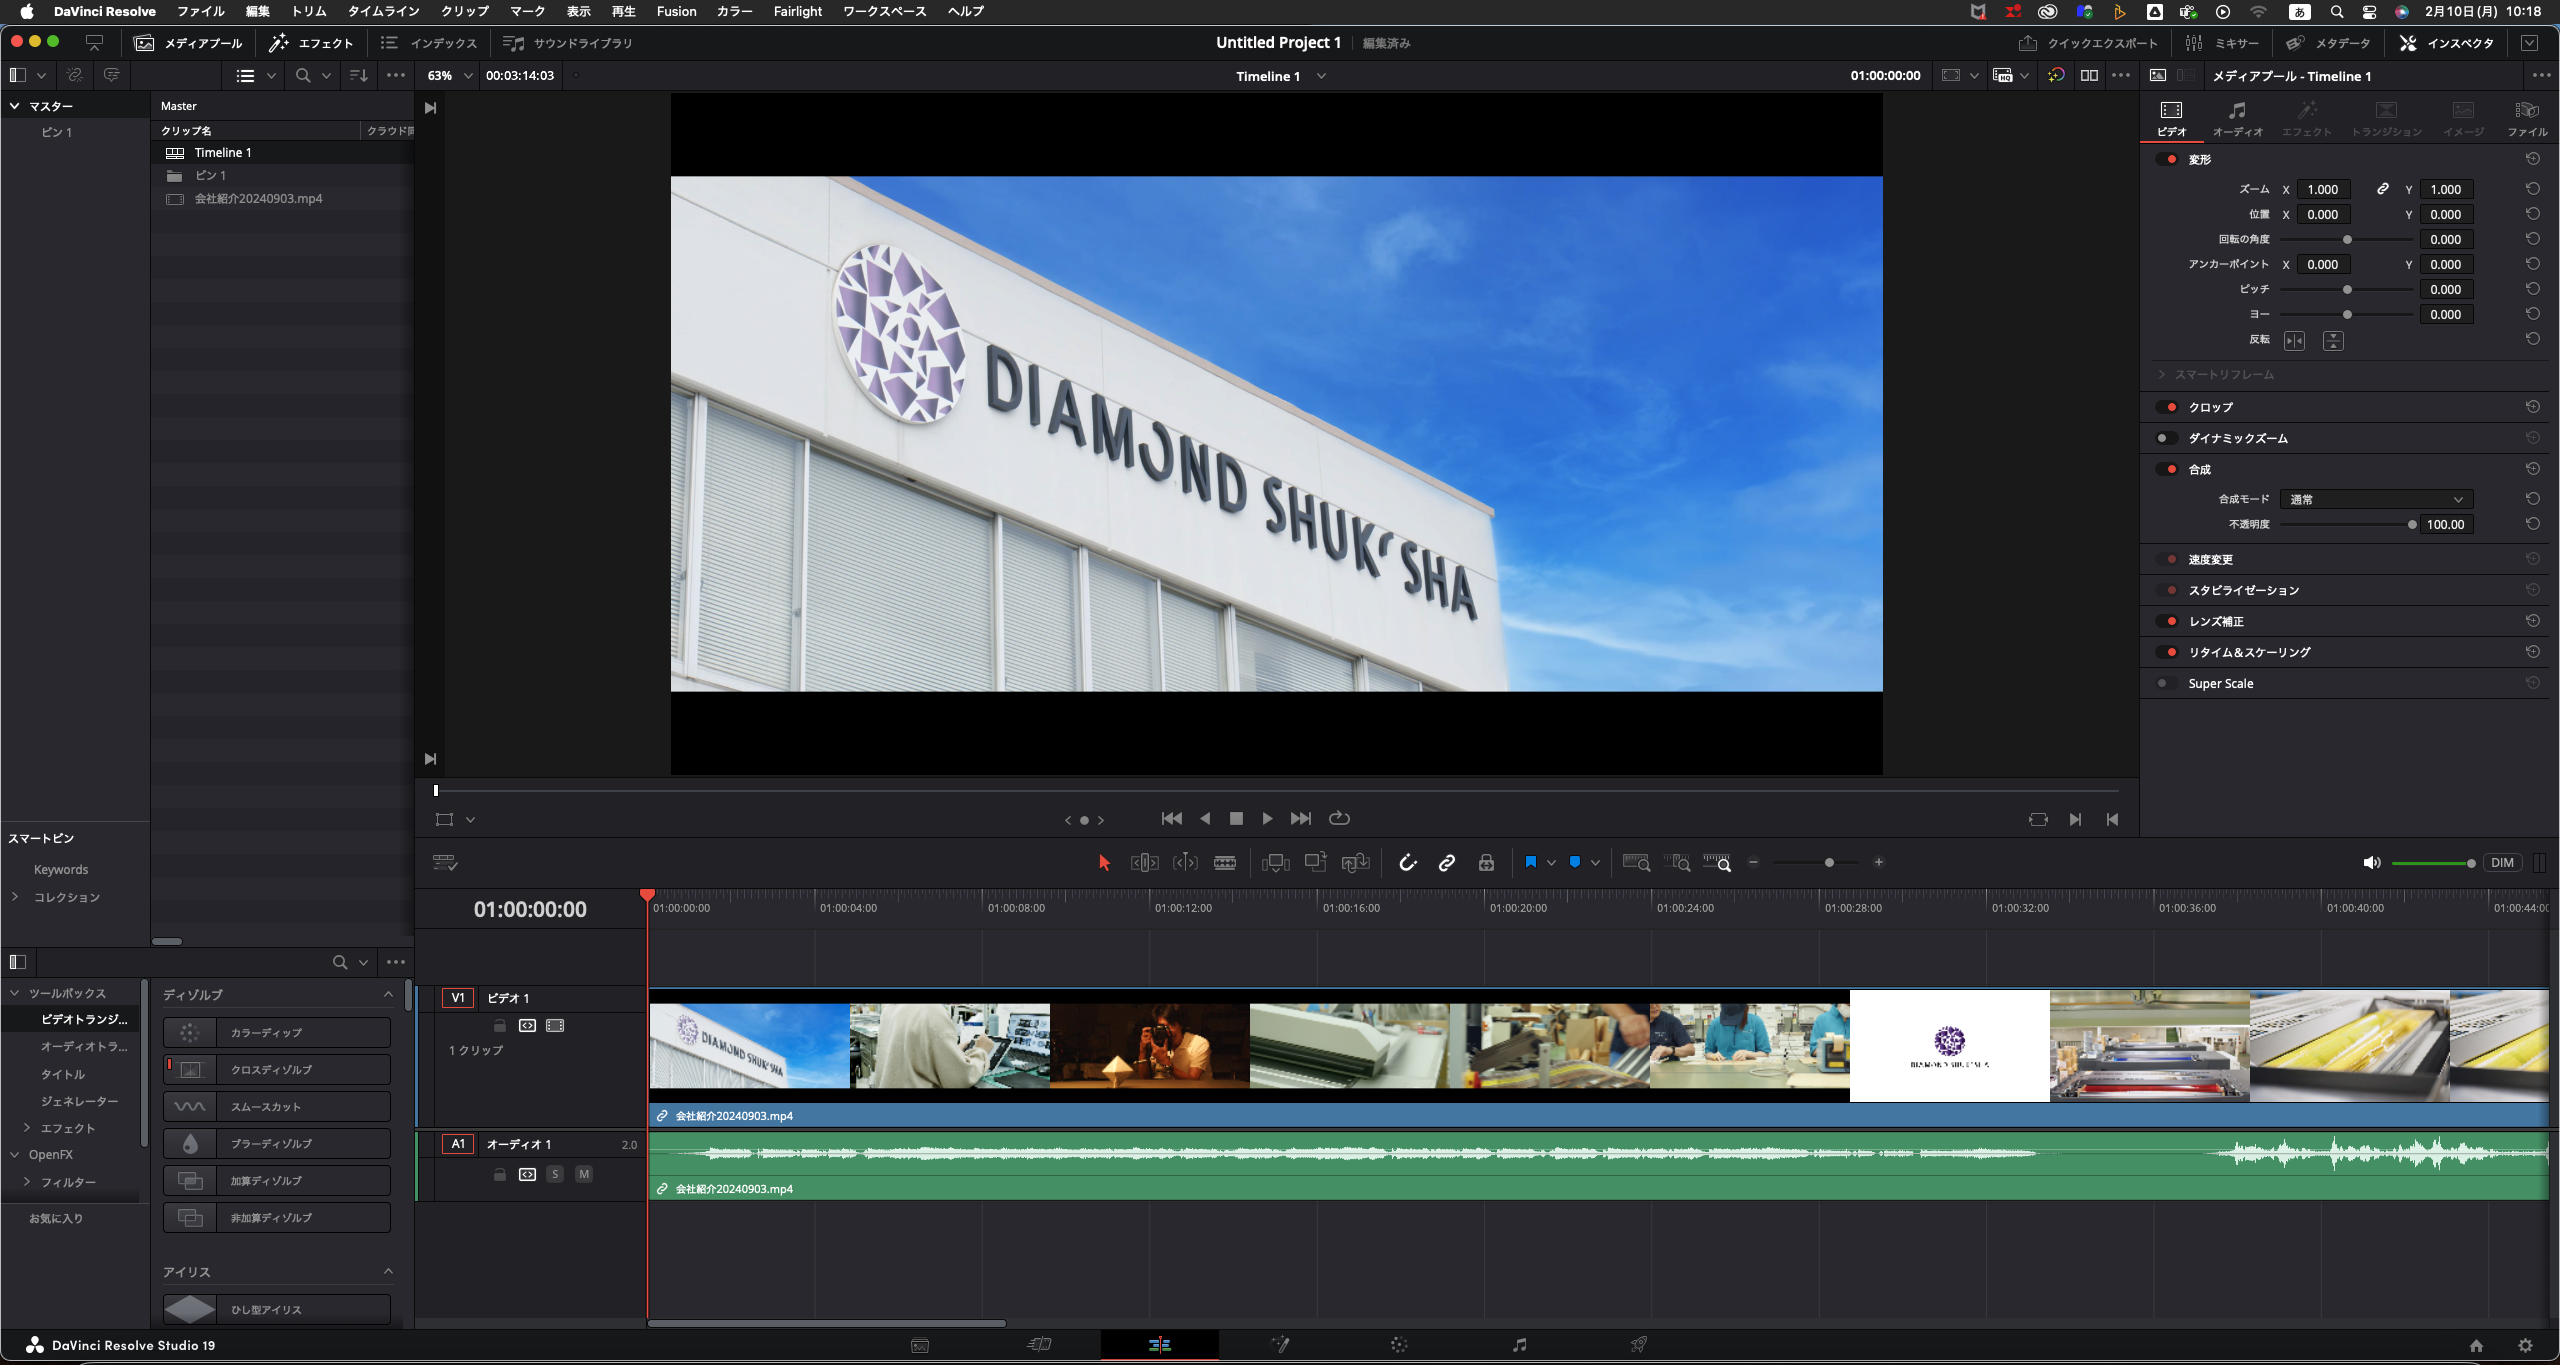Adjust the monitor volume slider
The width and height of the screenshot is (2560, 1365).
(2433, 863)
